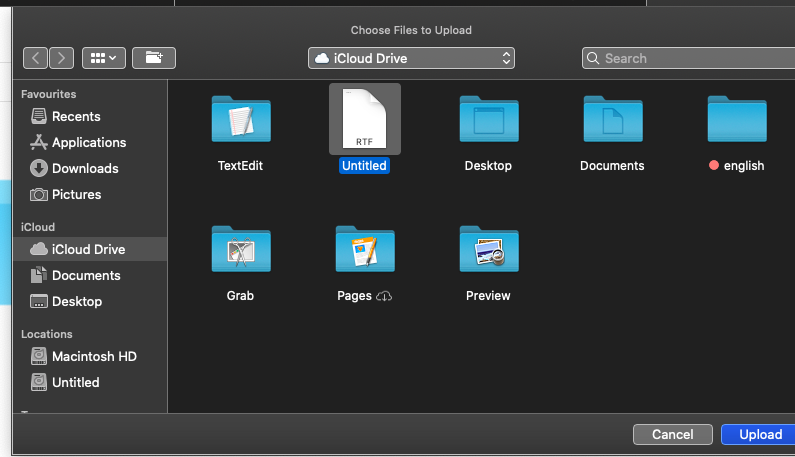This screenshot has width=795, height=457.
Task: Click the Preview folder name label
Action: click(x=488, y=295)
